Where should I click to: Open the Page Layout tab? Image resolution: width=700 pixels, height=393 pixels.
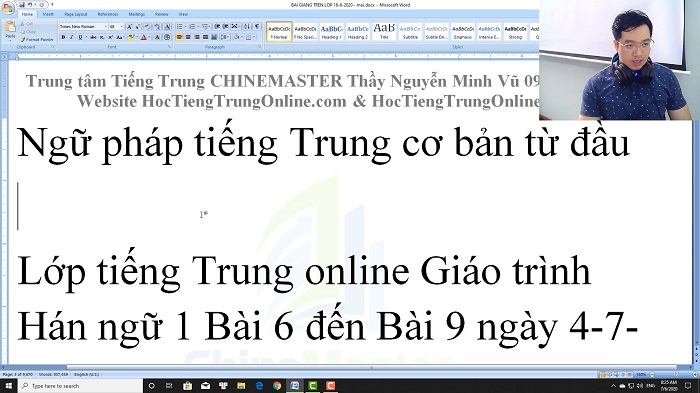coord(76,14)
